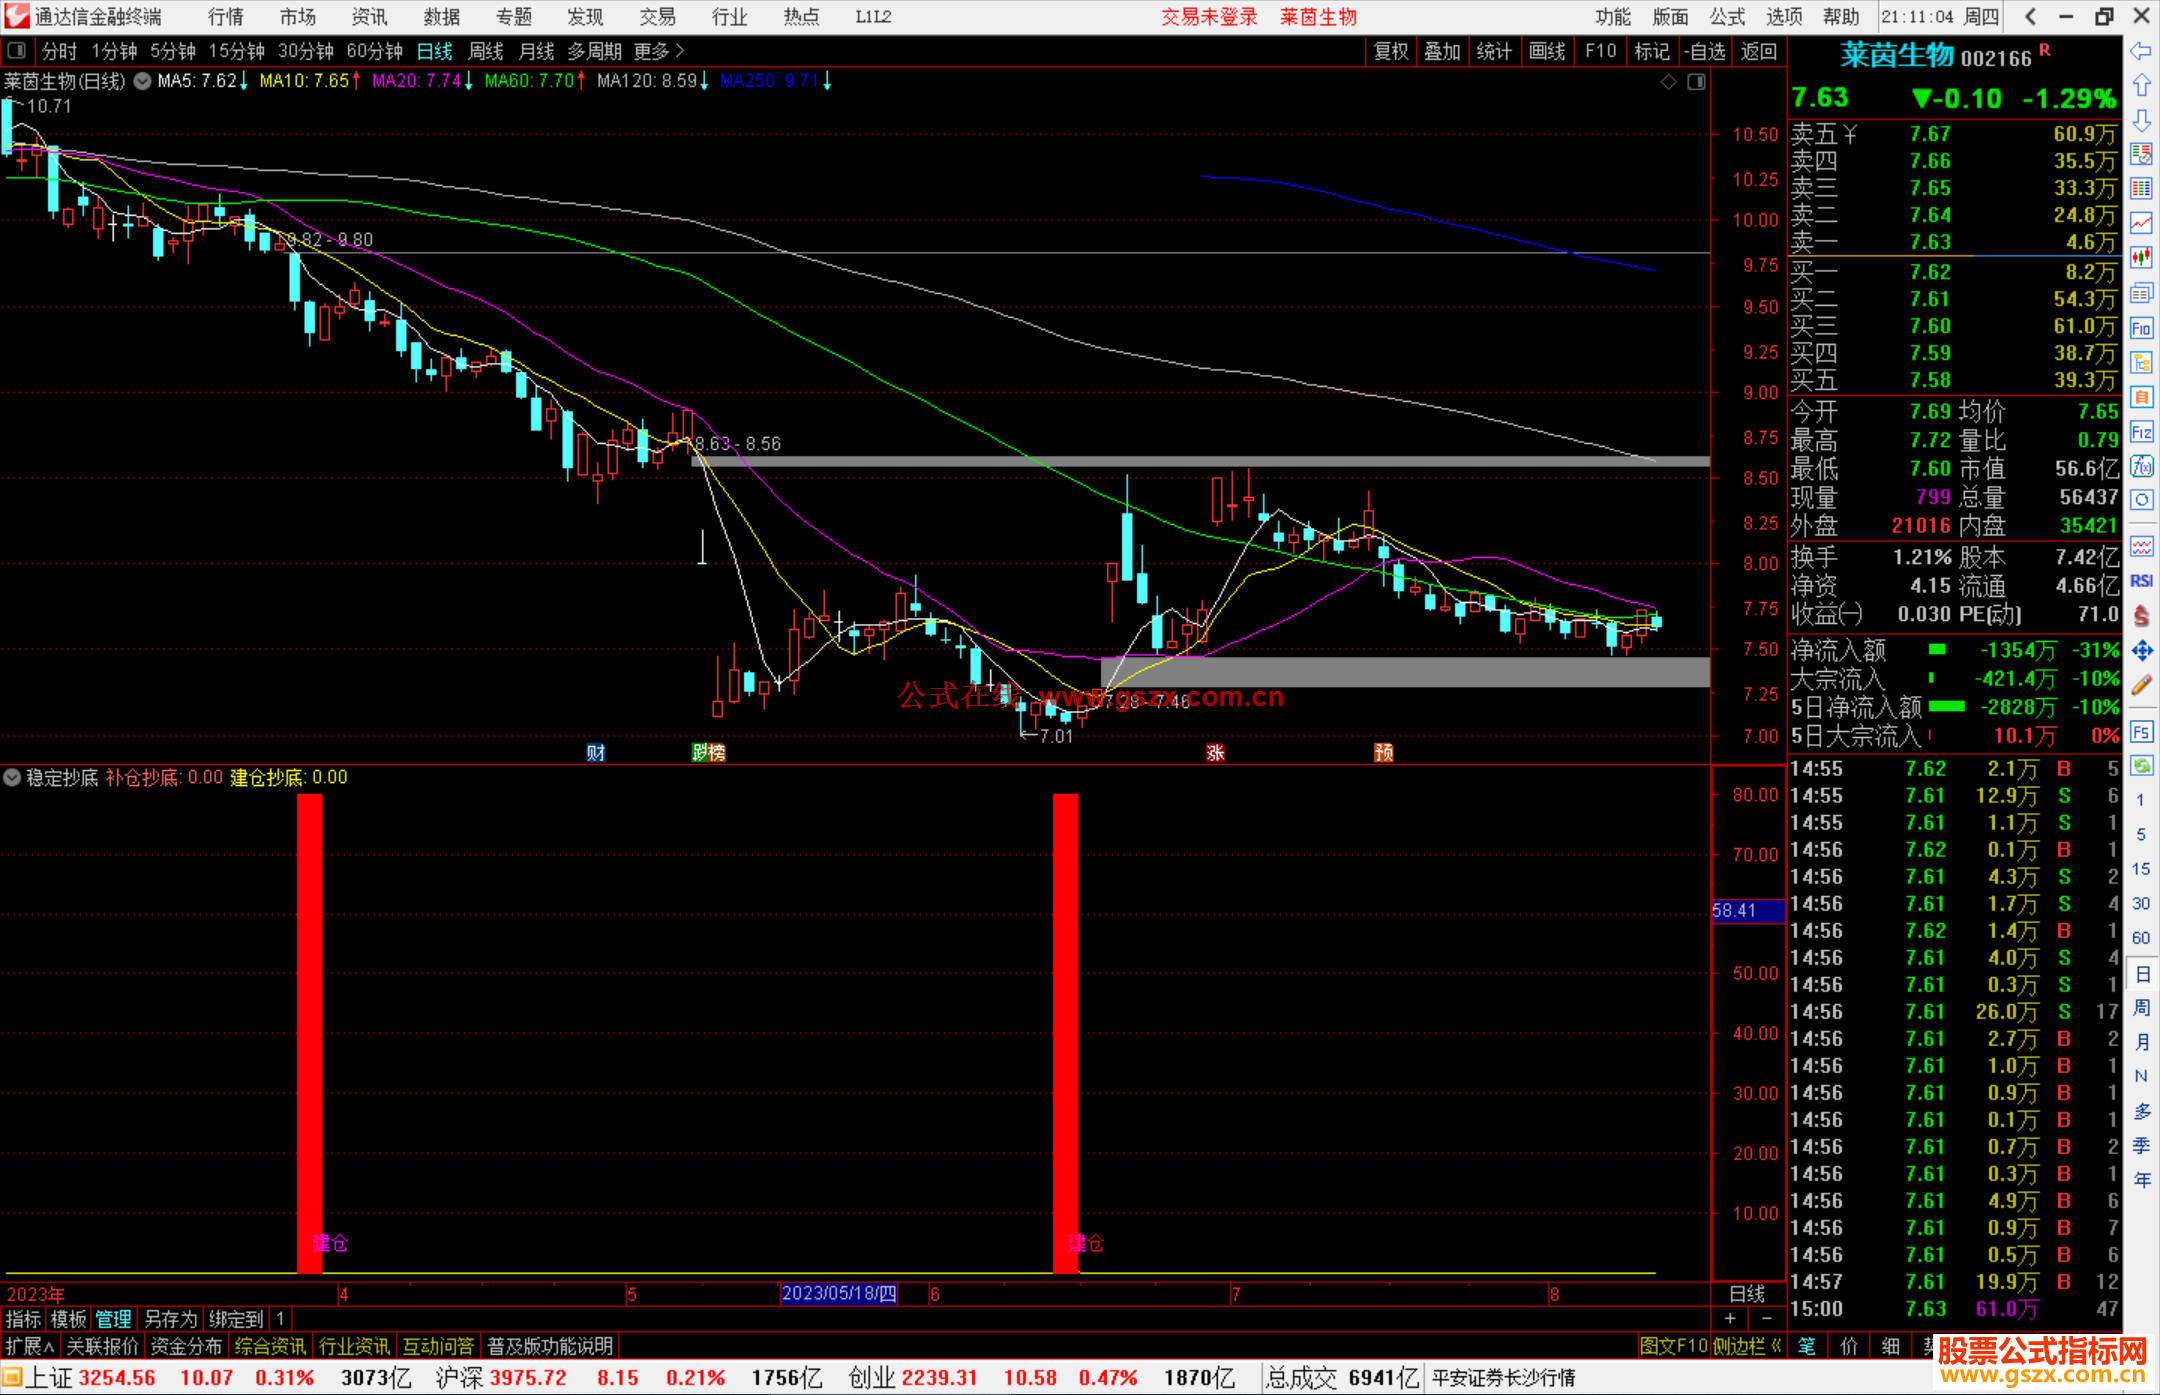
Task: Switch to the 周线 period tab
Action: [486, 51]
